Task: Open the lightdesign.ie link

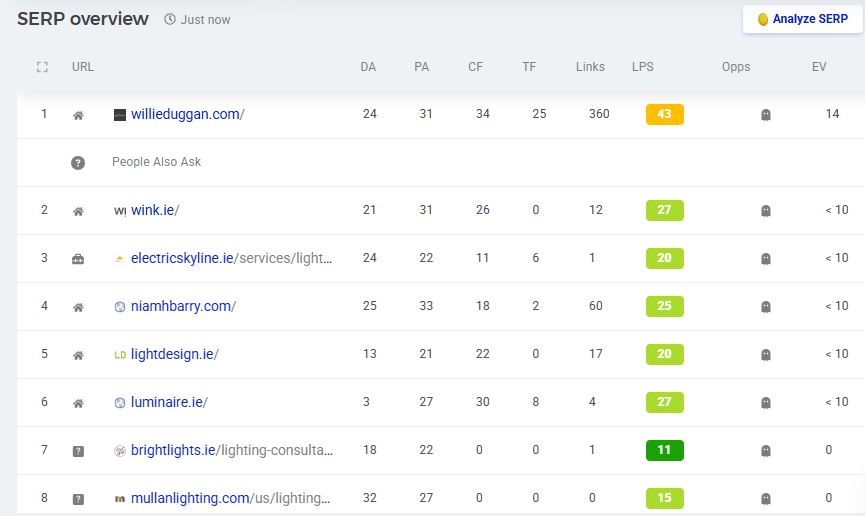Action: pos(174,354)
